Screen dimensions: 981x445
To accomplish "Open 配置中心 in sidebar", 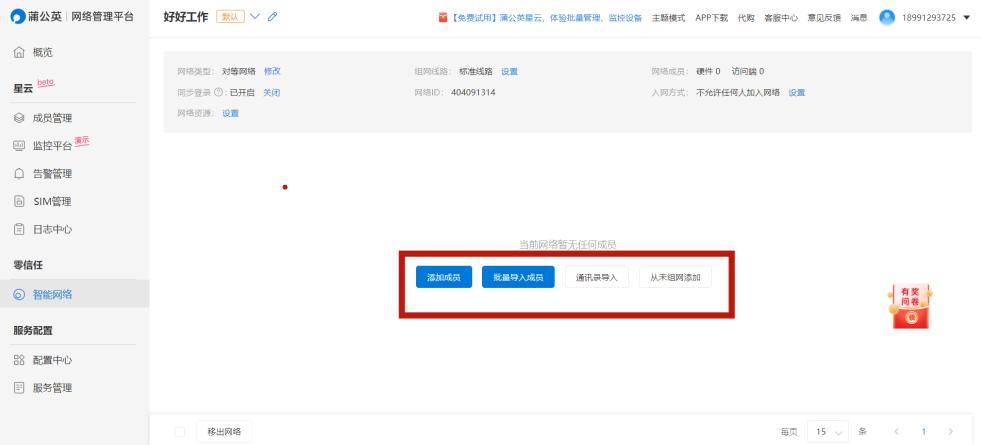I will [x=53, y=360].
